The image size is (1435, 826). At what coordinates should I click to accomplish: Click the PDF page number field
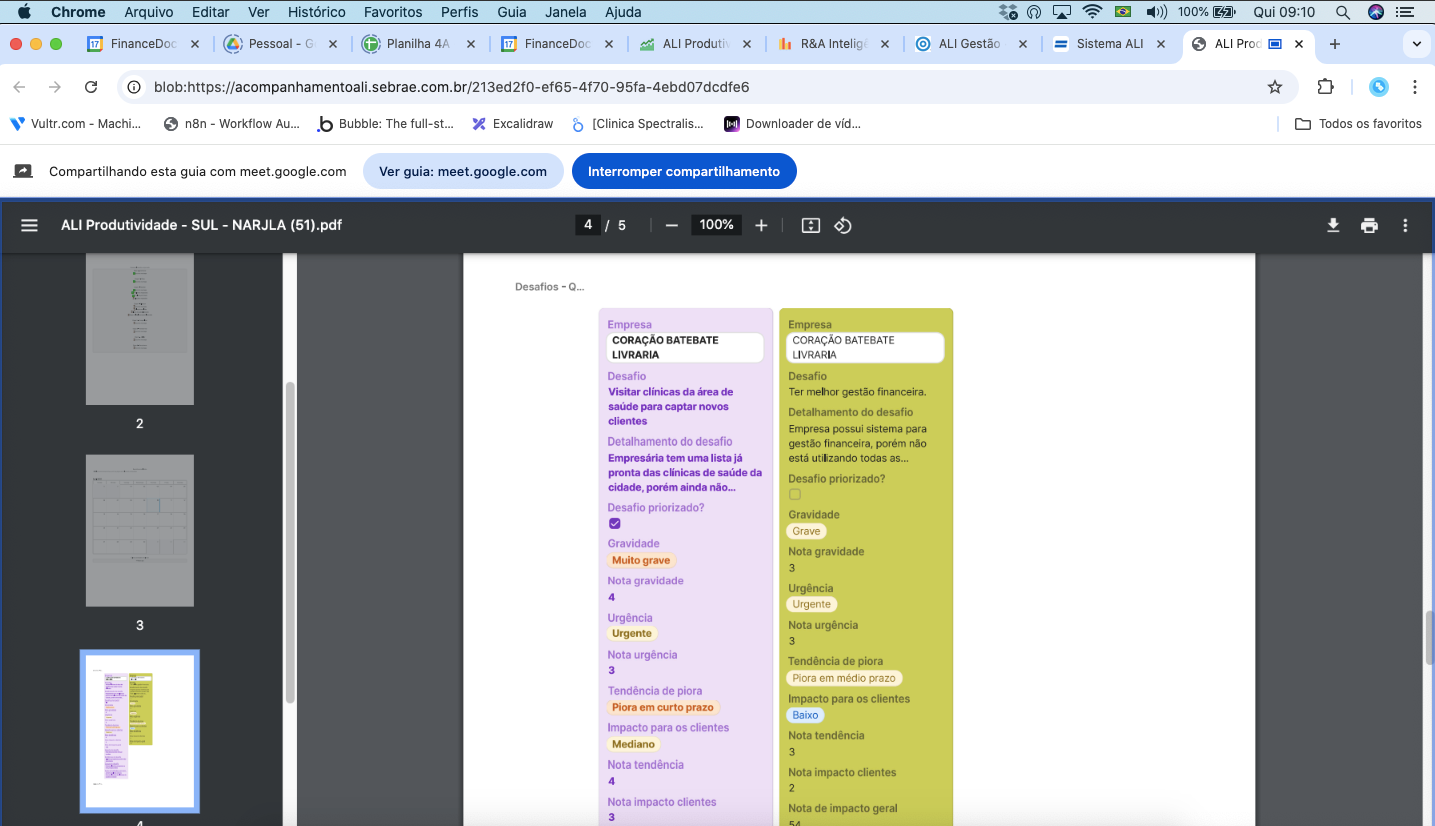pyautogui.click(x=588, y=225)
